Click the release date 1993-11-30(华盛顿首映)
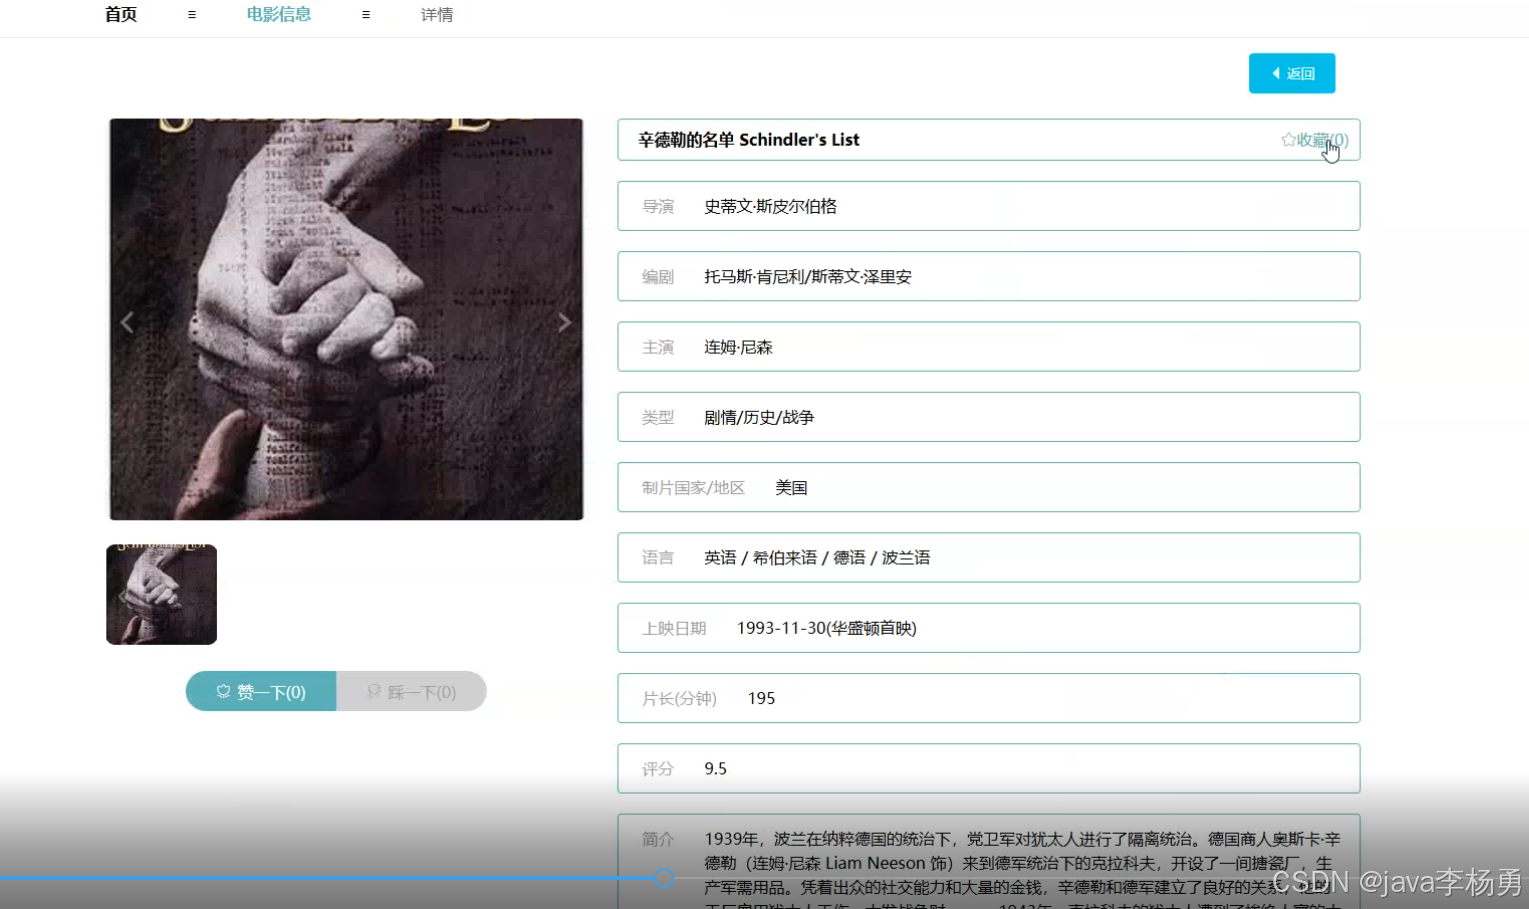 tap(827, 628)
